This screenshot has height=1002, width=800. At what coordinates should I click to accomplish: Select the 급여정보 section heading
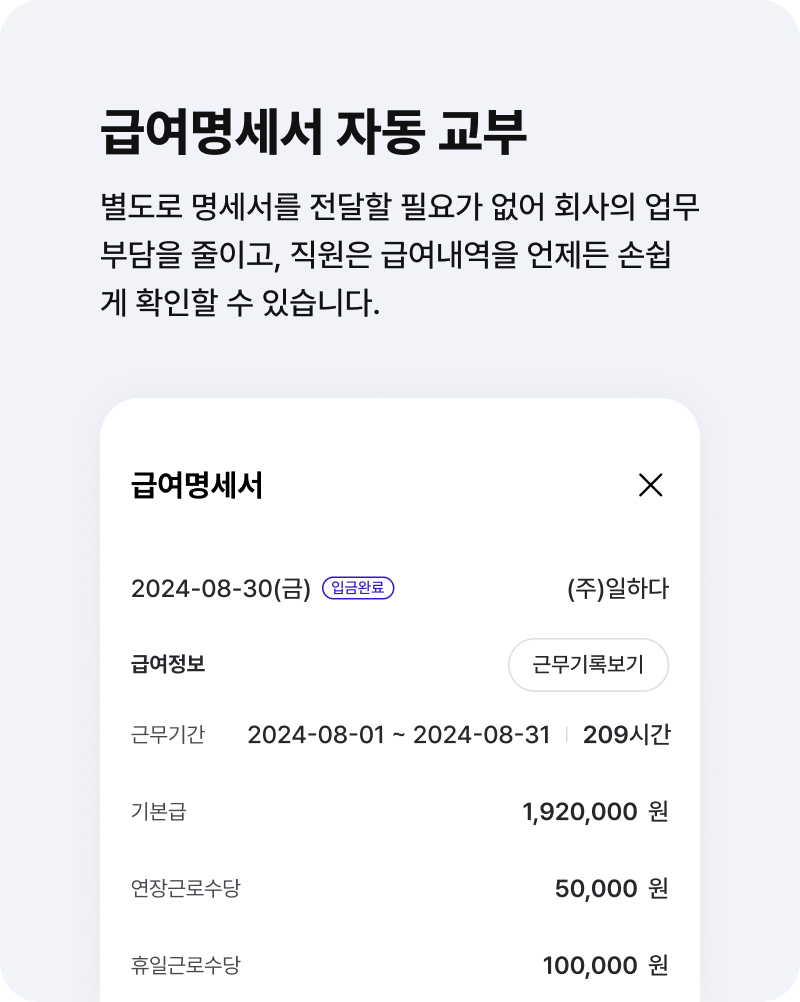point(168,664)
